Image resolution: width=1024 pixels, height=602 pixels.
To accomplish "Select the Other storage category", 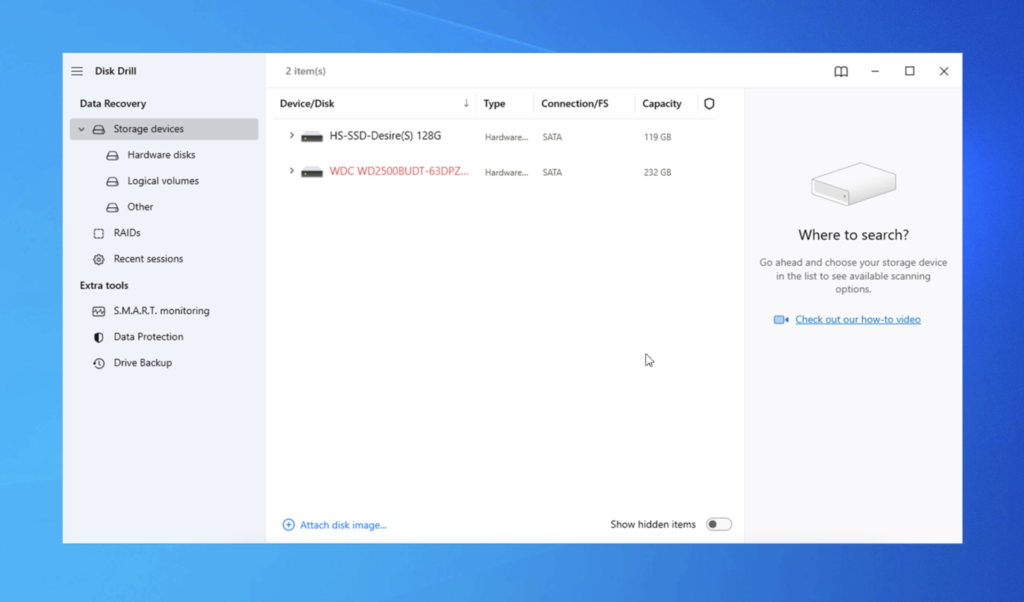I will 140,207.
